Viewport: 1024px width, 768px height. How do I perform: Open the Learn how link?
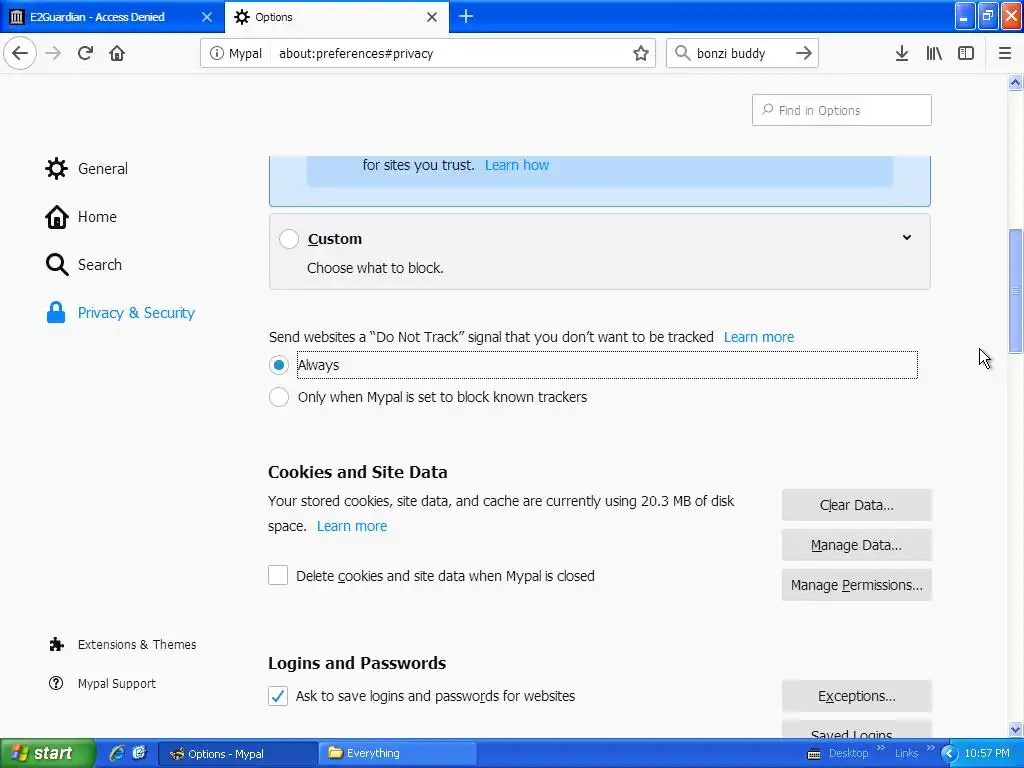517,165
